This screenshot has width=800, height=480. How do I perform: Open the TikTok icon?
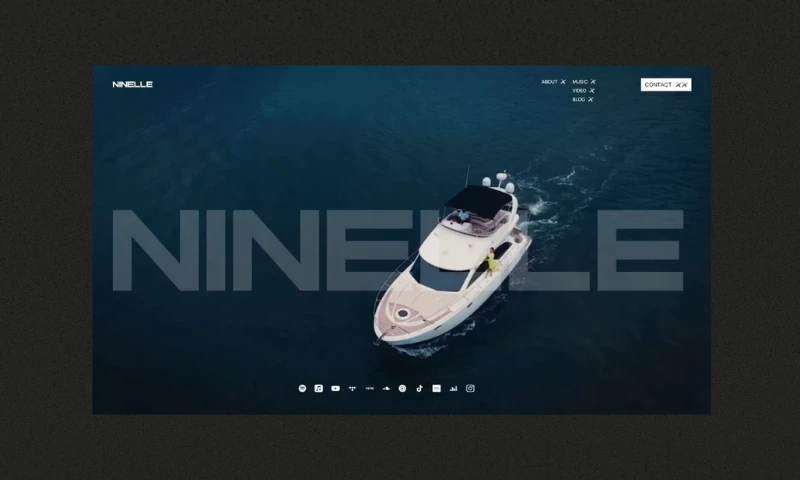[x=419, y=389]
